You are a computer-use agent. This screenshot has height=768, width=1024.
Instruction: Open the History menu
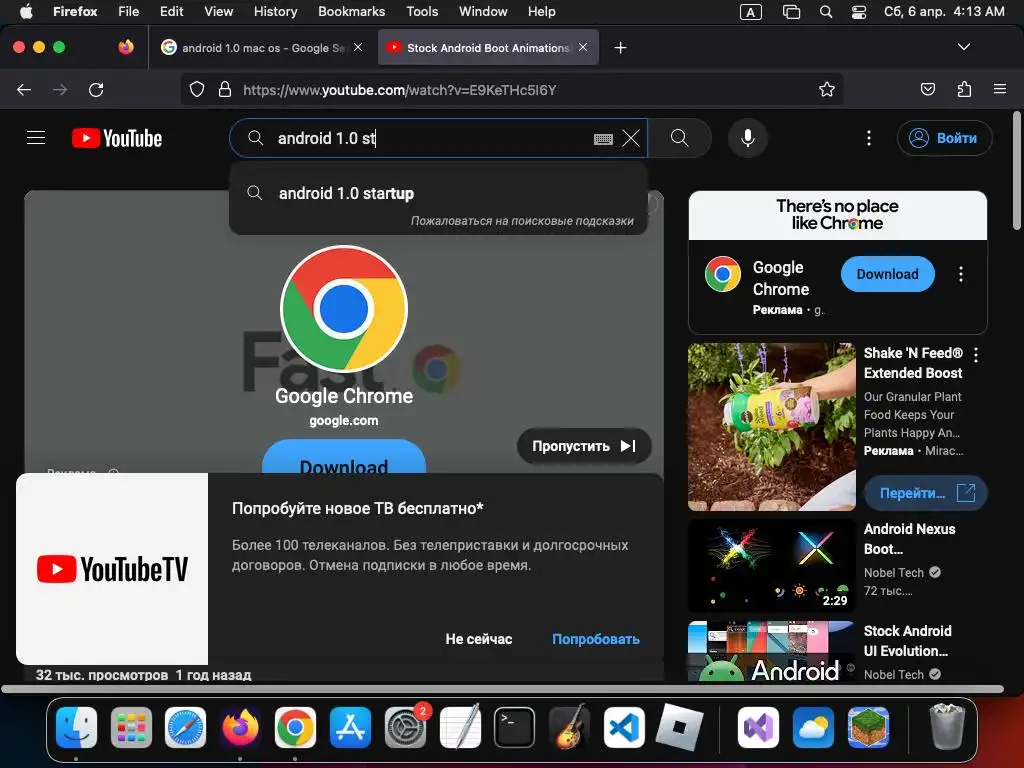[275, 11]
